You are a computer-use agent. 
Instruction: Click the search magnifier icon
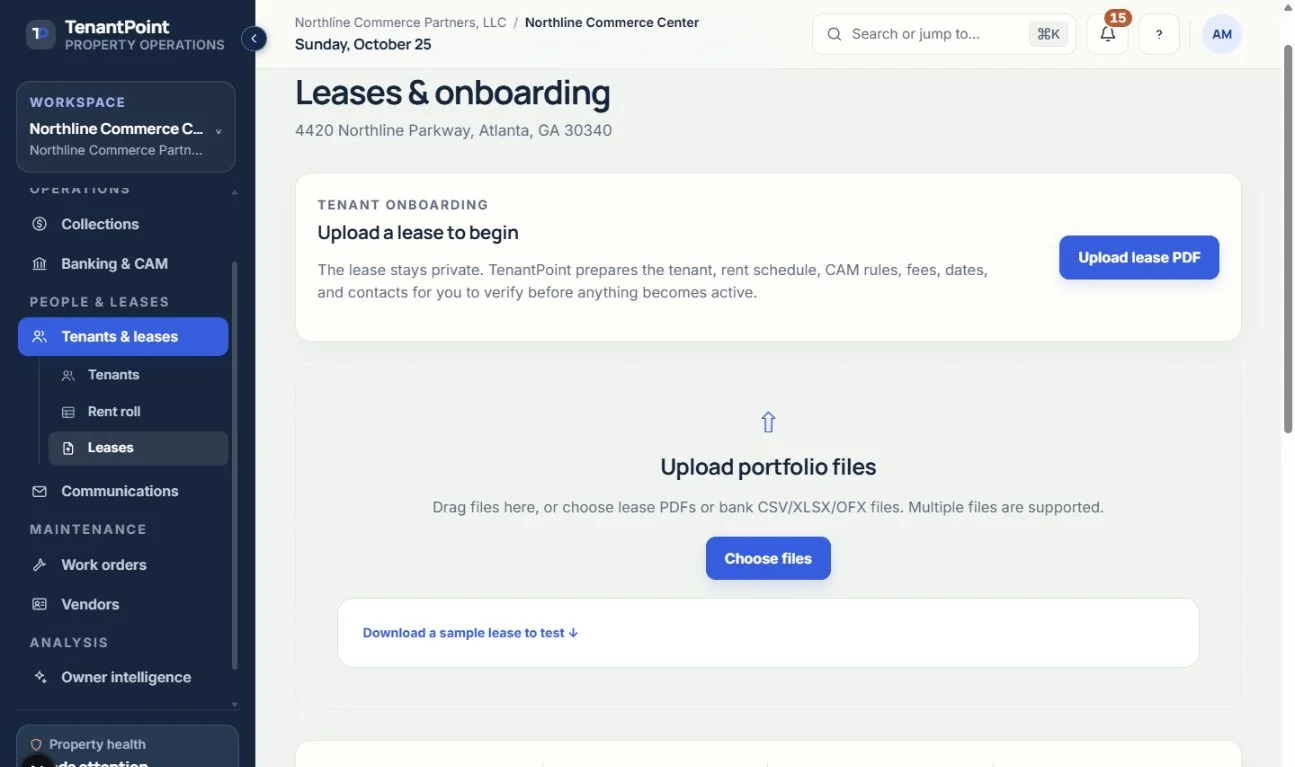(834, 34)
